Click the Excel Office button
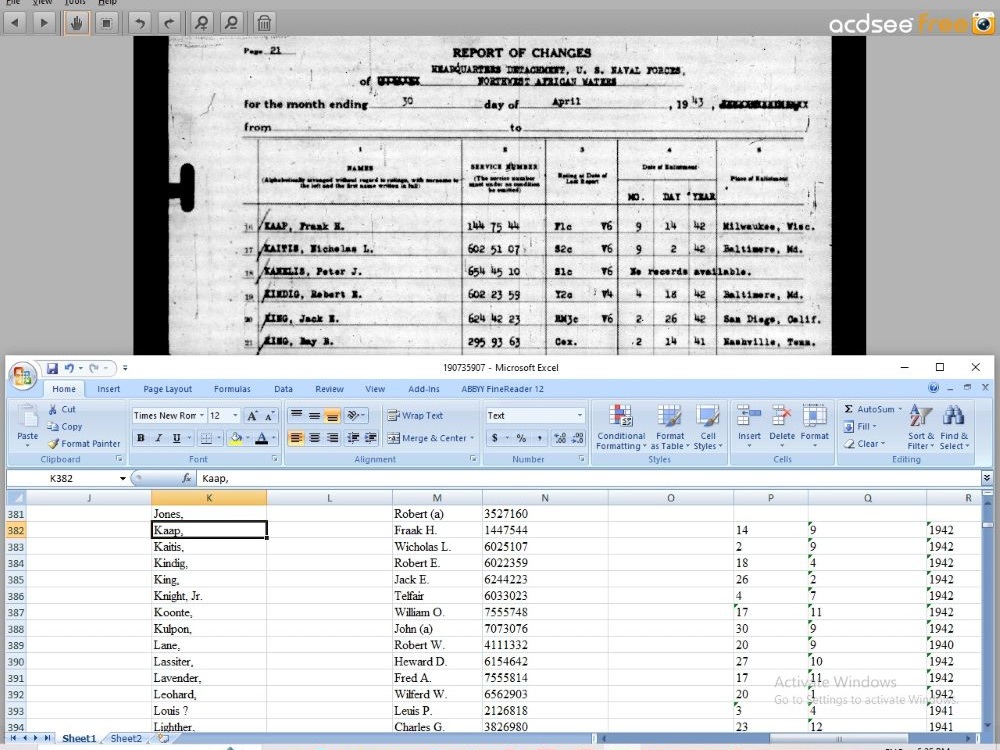The height and width of the screenshot is (750, 1000). [22, 376]
